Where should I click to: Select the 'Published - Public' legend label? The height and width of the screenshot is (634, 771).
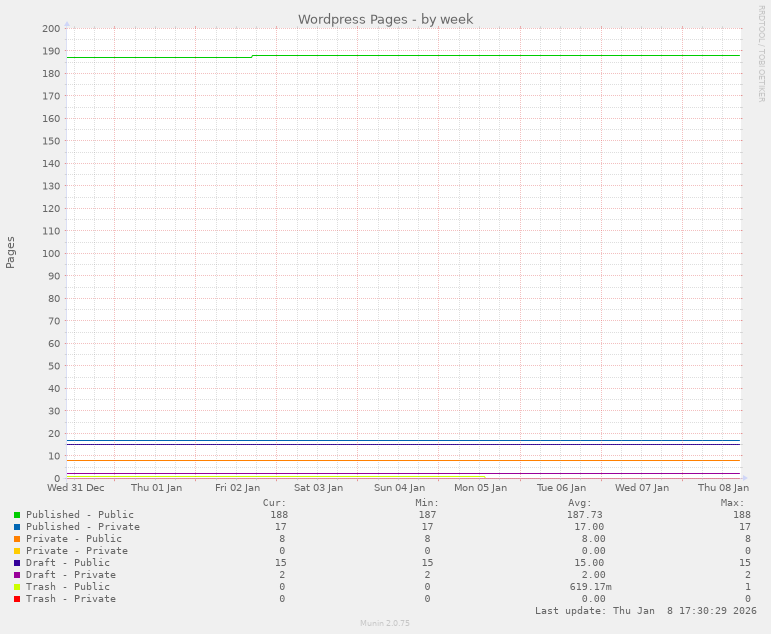(80, 514)
